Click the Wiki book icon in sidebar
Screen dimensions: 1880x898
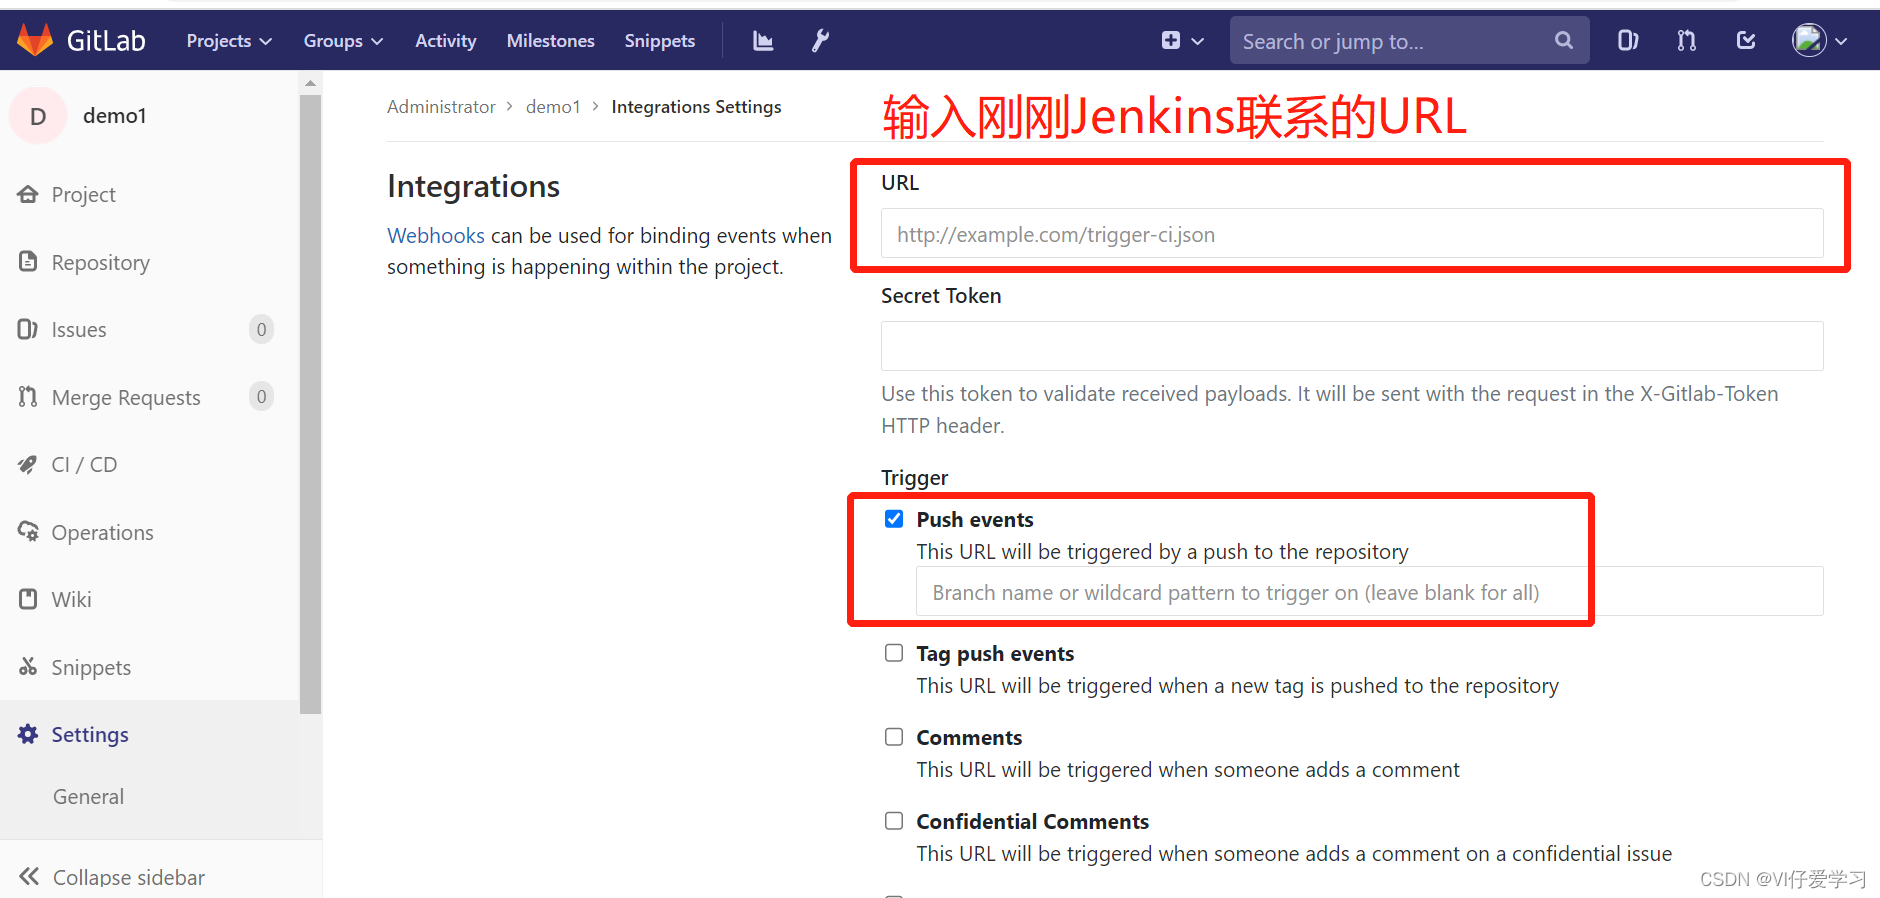pyautogui.click(x=28, y=599)
